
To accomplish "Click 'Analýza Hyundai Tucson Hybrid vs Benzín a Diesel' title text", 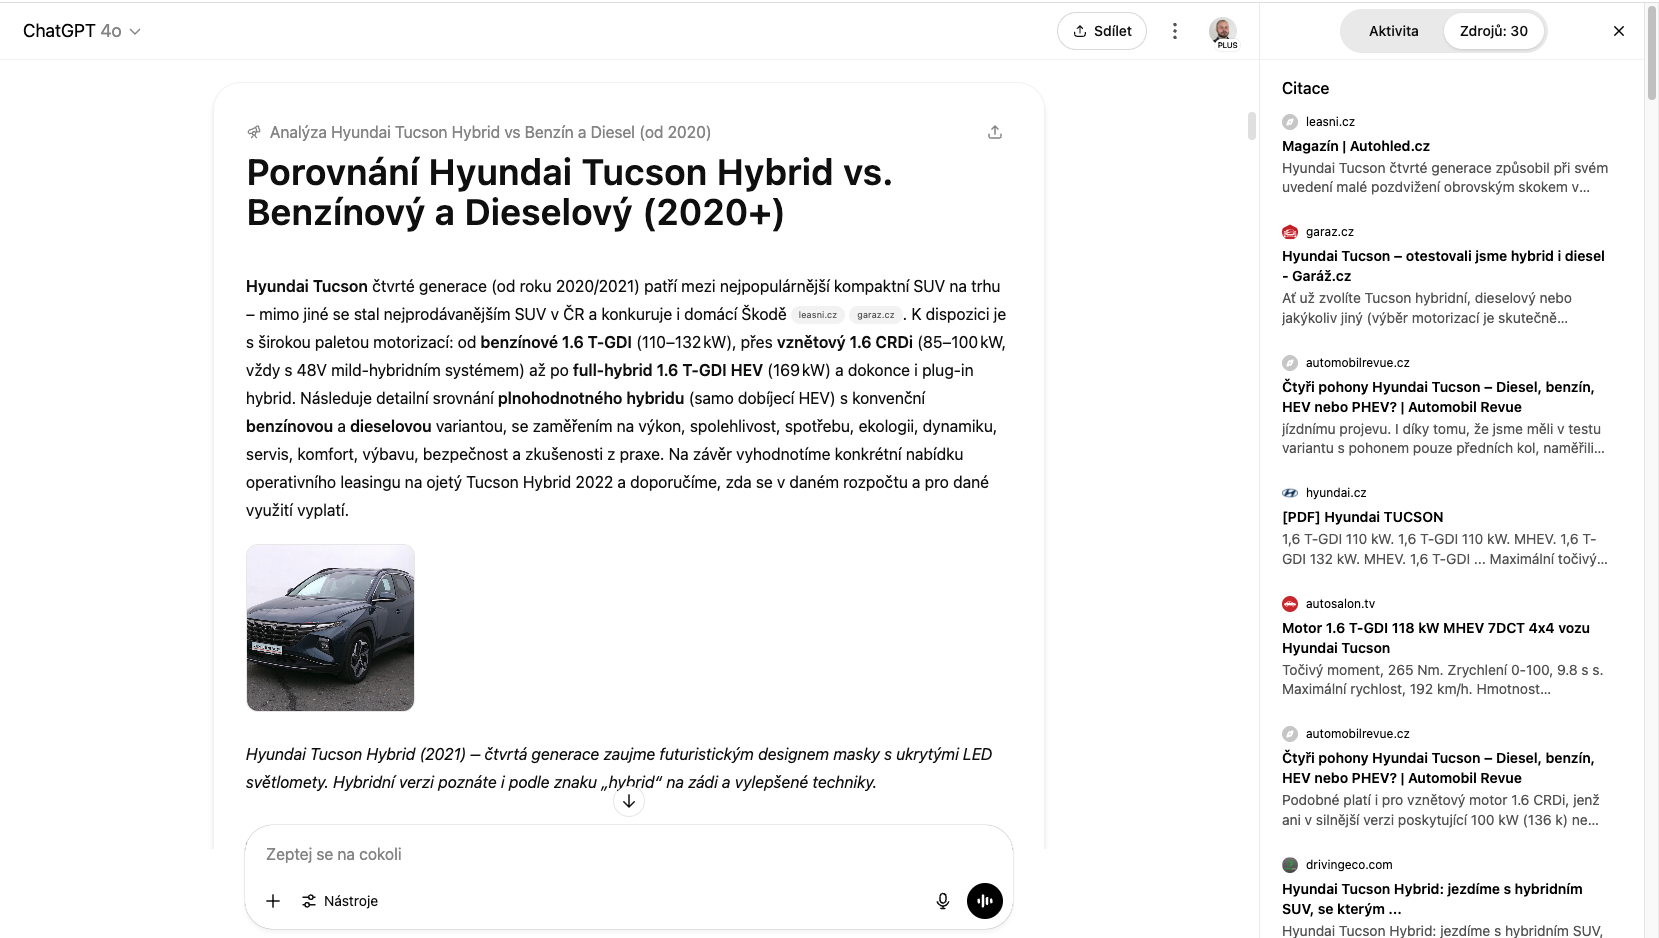I will (490, 132).
